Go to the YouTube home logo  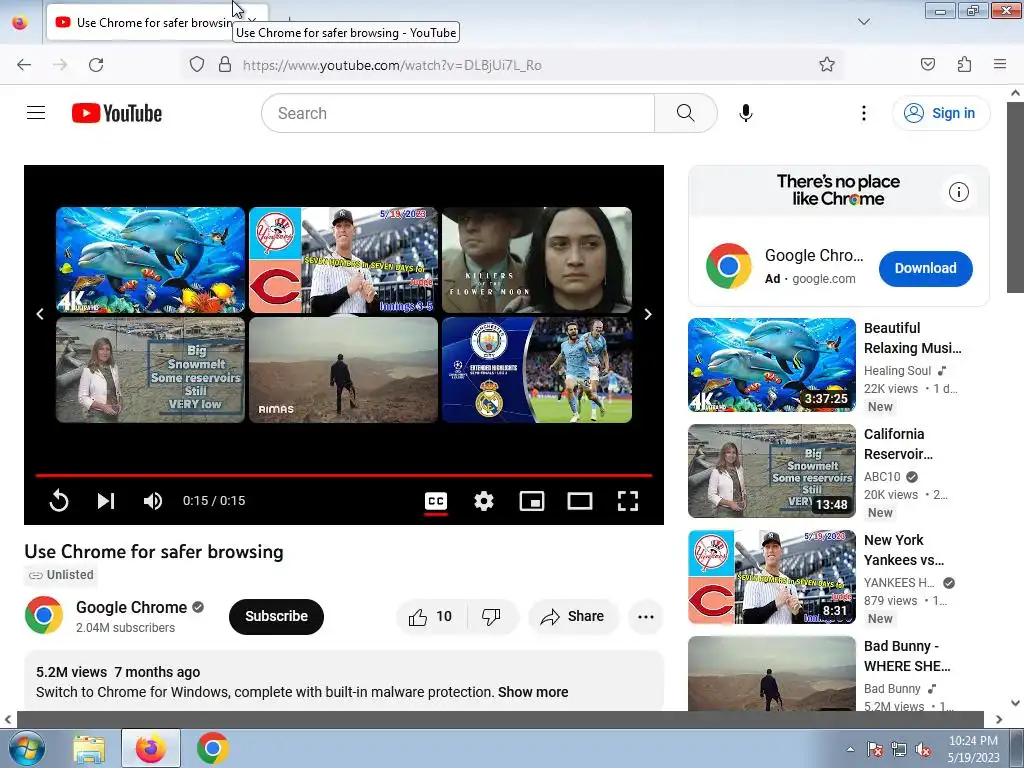(x=117, y=113)
